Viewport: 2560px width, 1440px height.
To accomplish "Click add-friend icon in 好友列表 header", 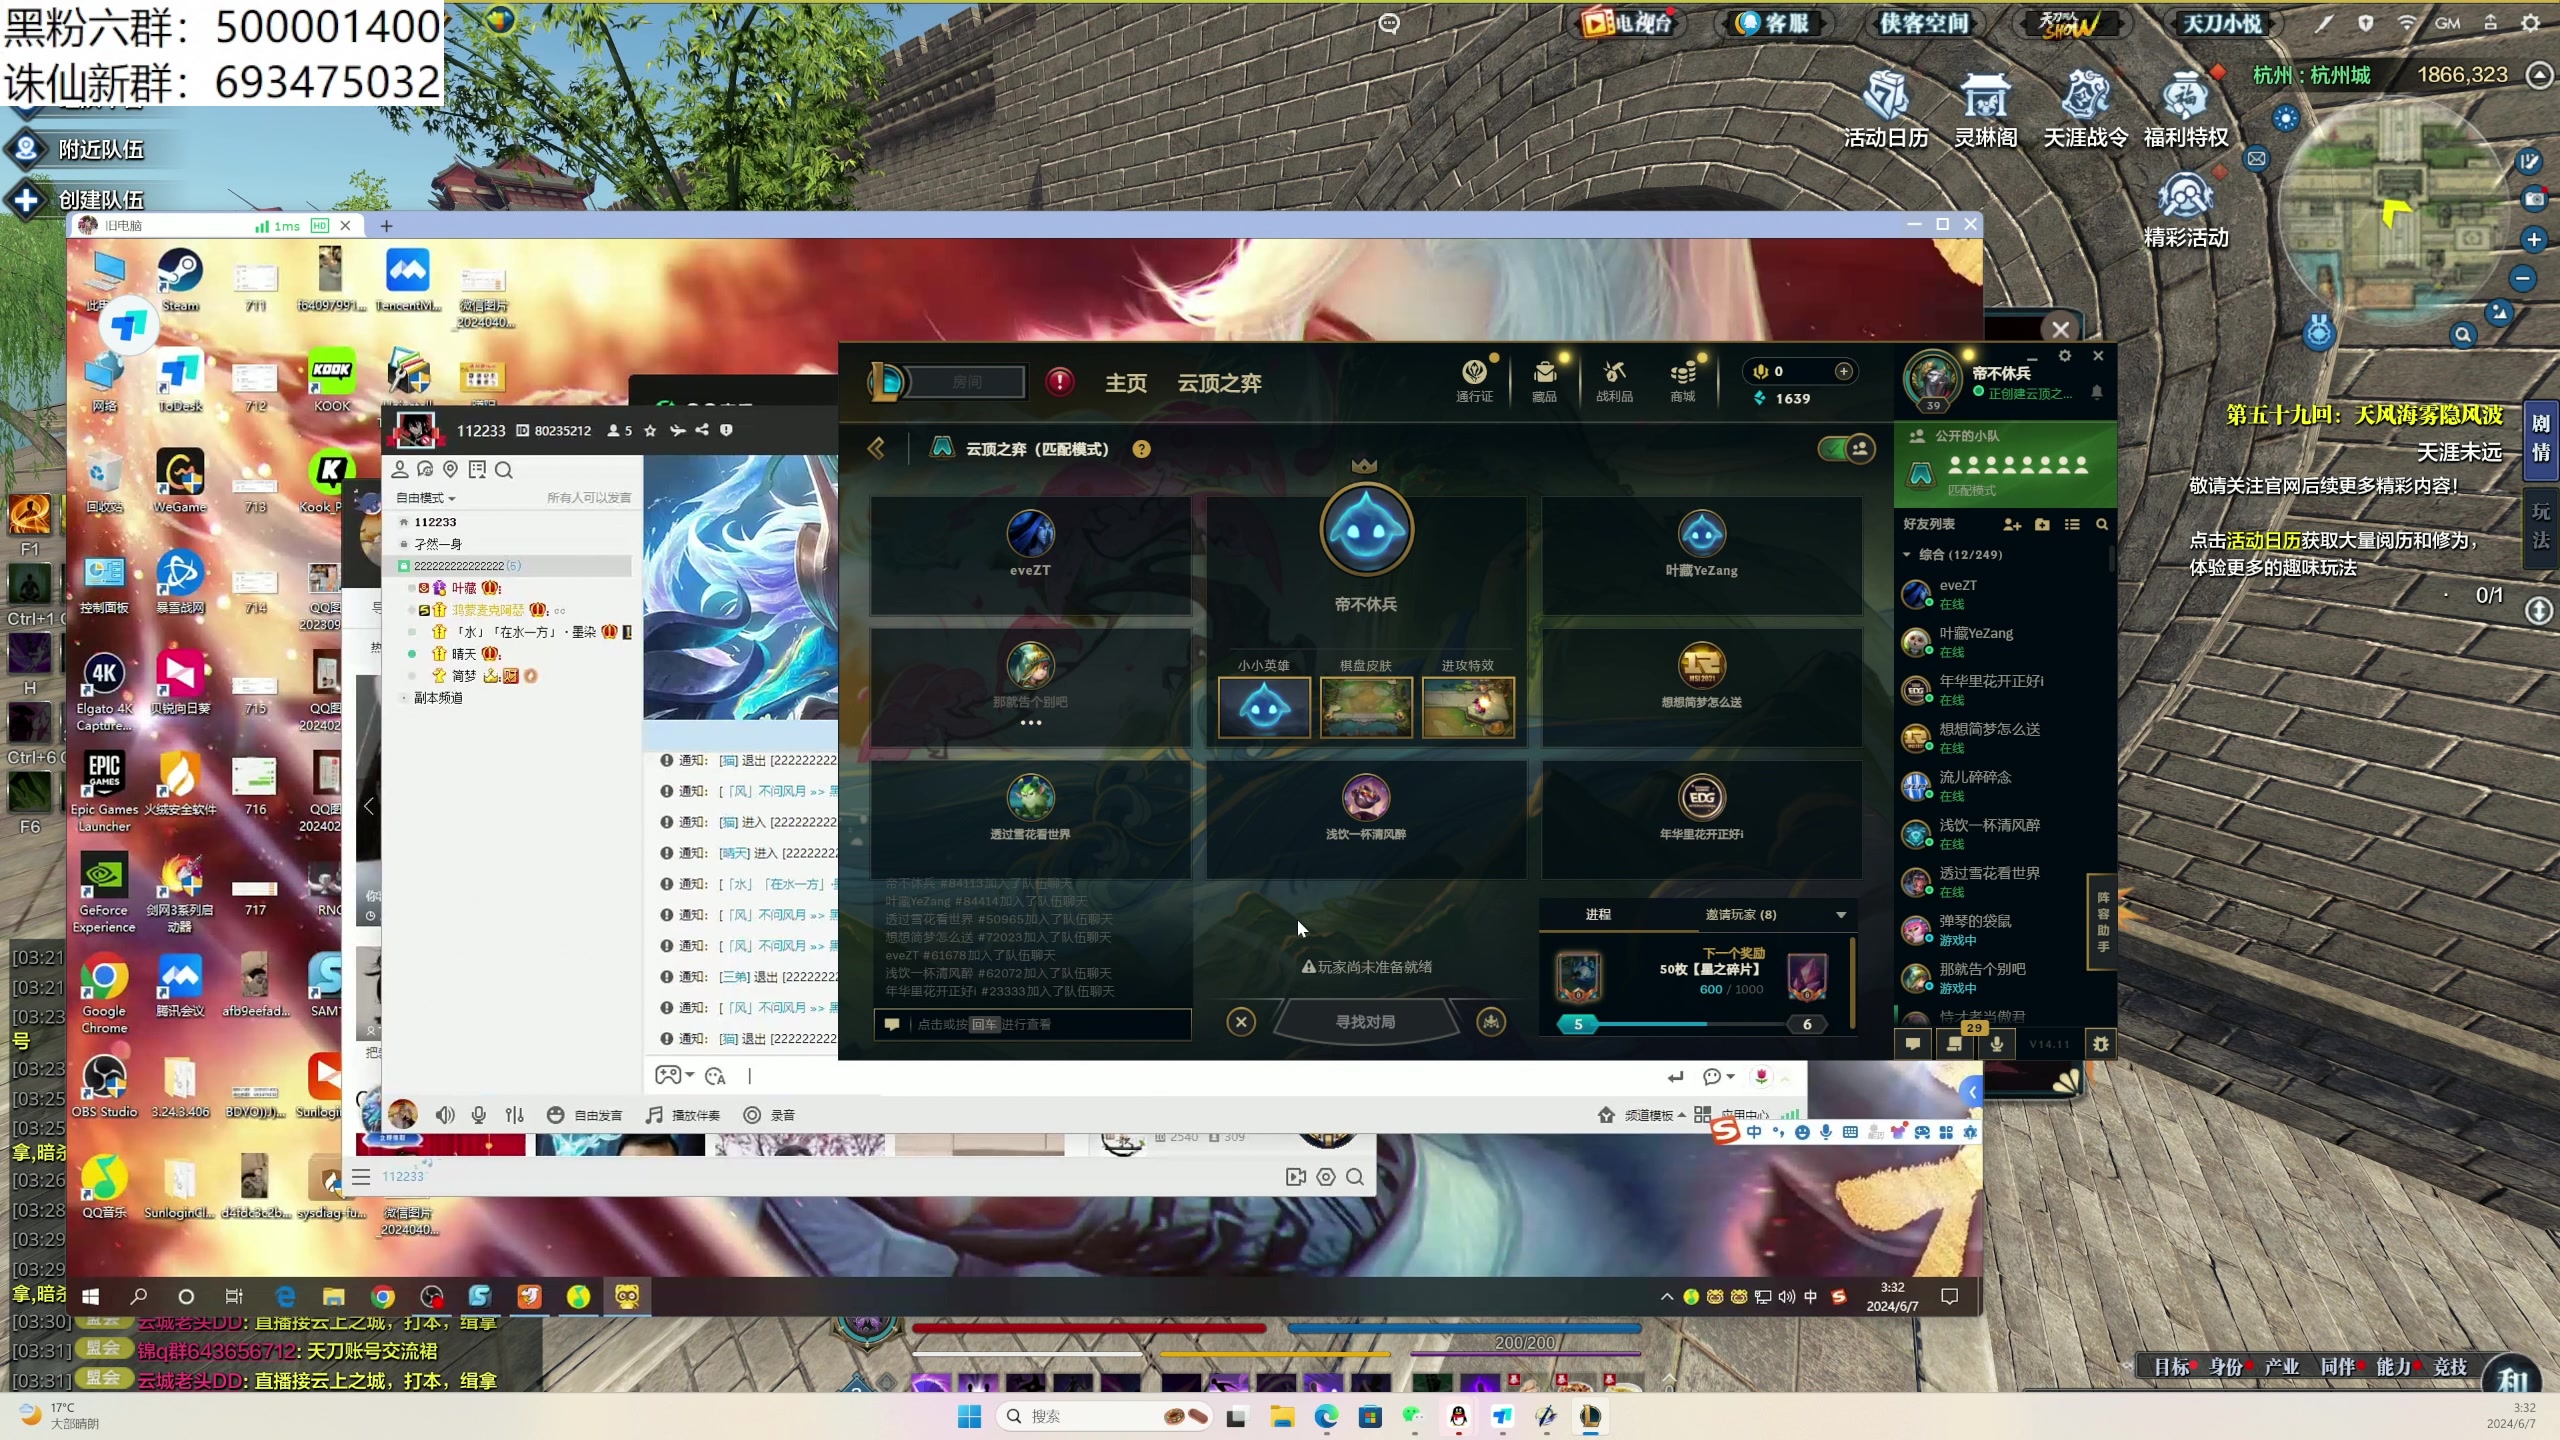I will point(2012,525).
